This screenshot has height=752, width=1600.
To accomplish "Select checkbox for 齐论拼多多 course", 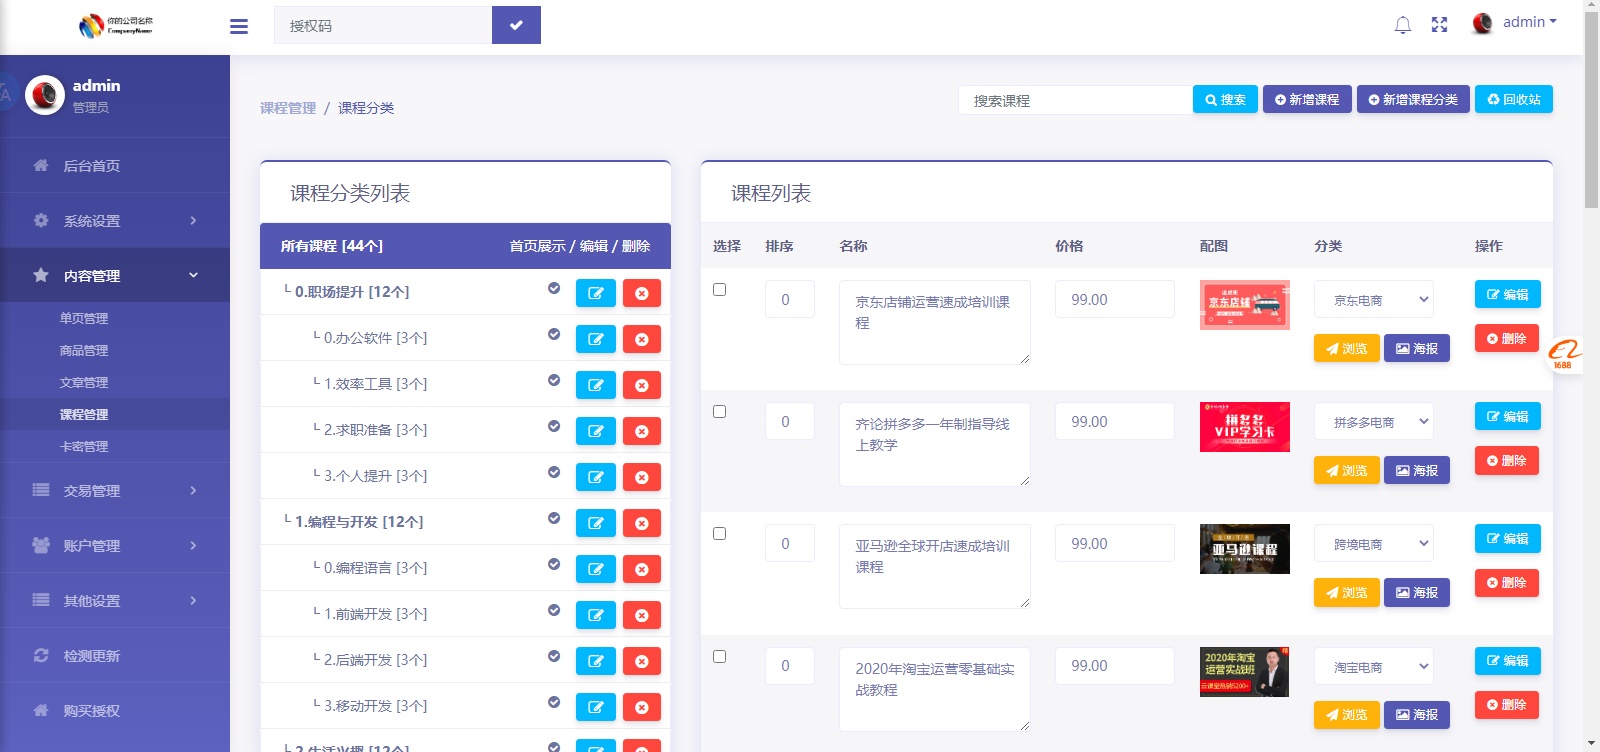I will (x=719, y=411).
